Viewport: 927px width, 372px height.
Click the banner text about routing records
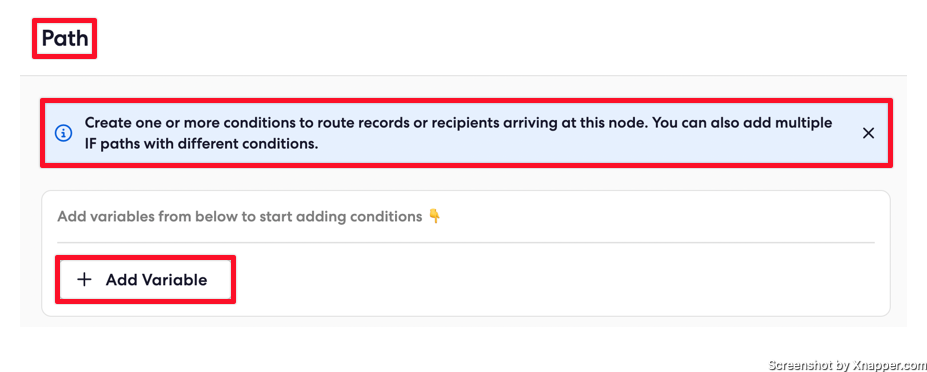coord(458,133)
